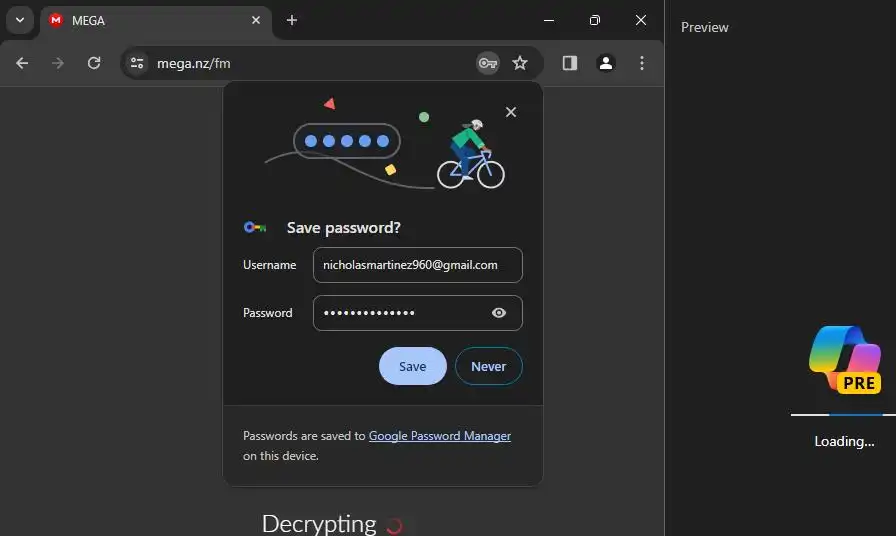
Task: Show password with the eye icon
Action: [499, 313]
